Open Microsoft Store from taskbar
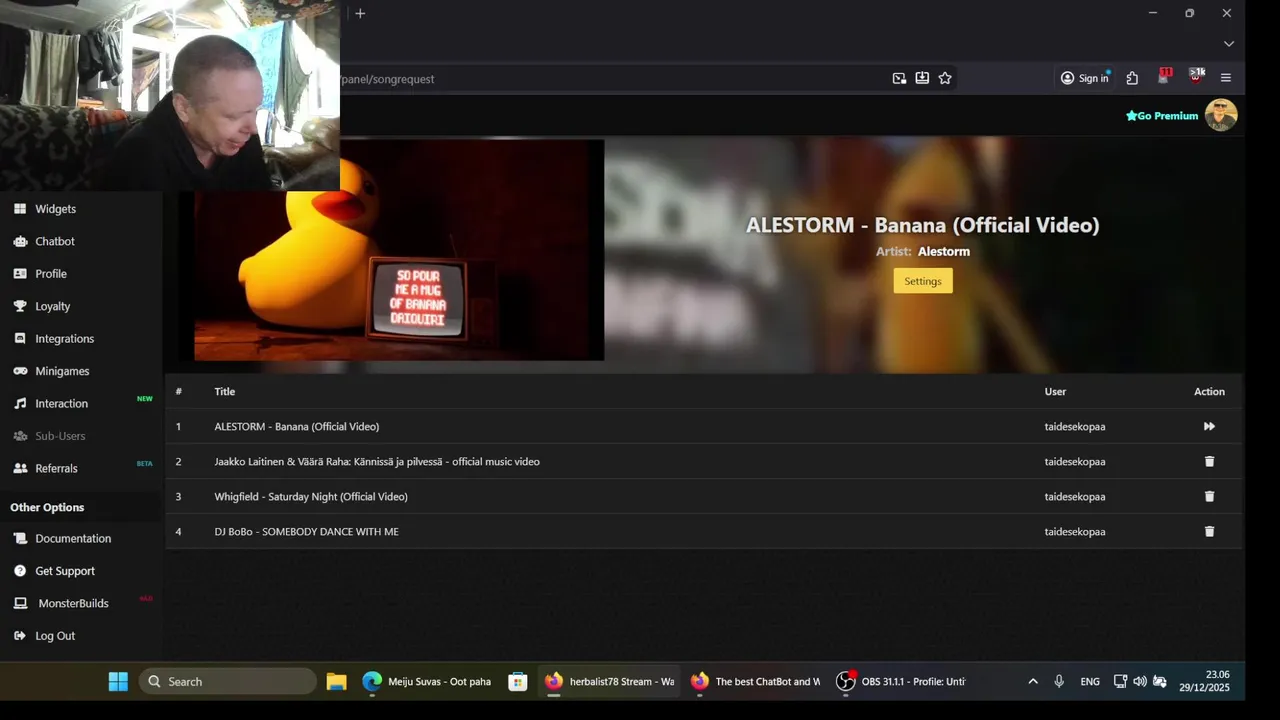Screen dimensions: 1280x720 coord(518,681)
